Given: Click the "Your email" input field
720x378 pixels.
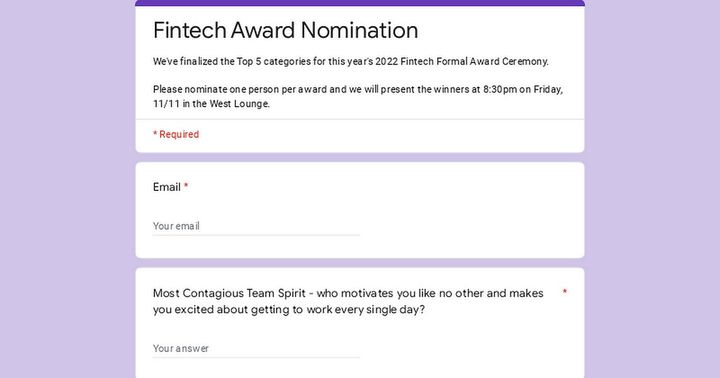Looking at the screenshot, I should 256,226.
